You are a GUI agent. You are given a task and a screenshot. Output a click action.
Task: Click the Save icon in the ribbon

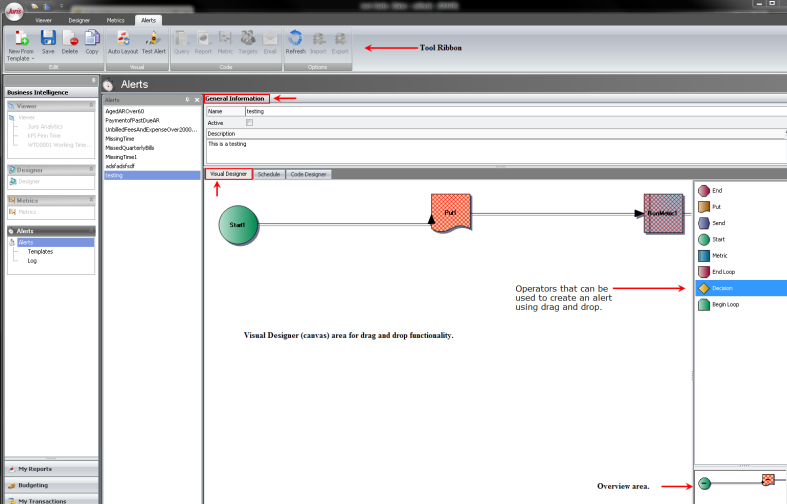[48, 40]
